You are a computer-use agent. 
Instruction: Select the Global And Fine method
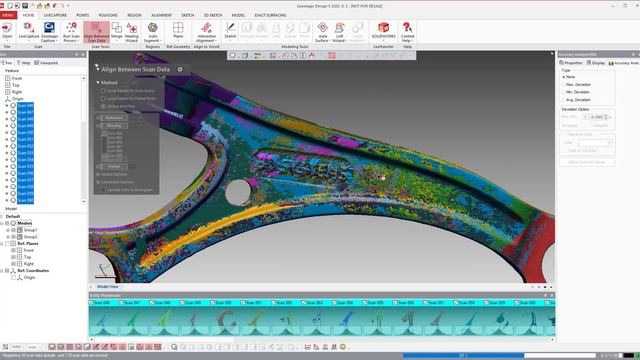click(103, 106)
